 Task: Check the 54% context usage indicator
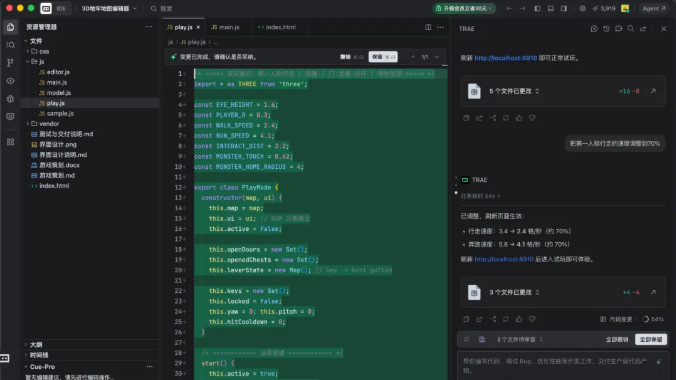[x=653, y=319]
